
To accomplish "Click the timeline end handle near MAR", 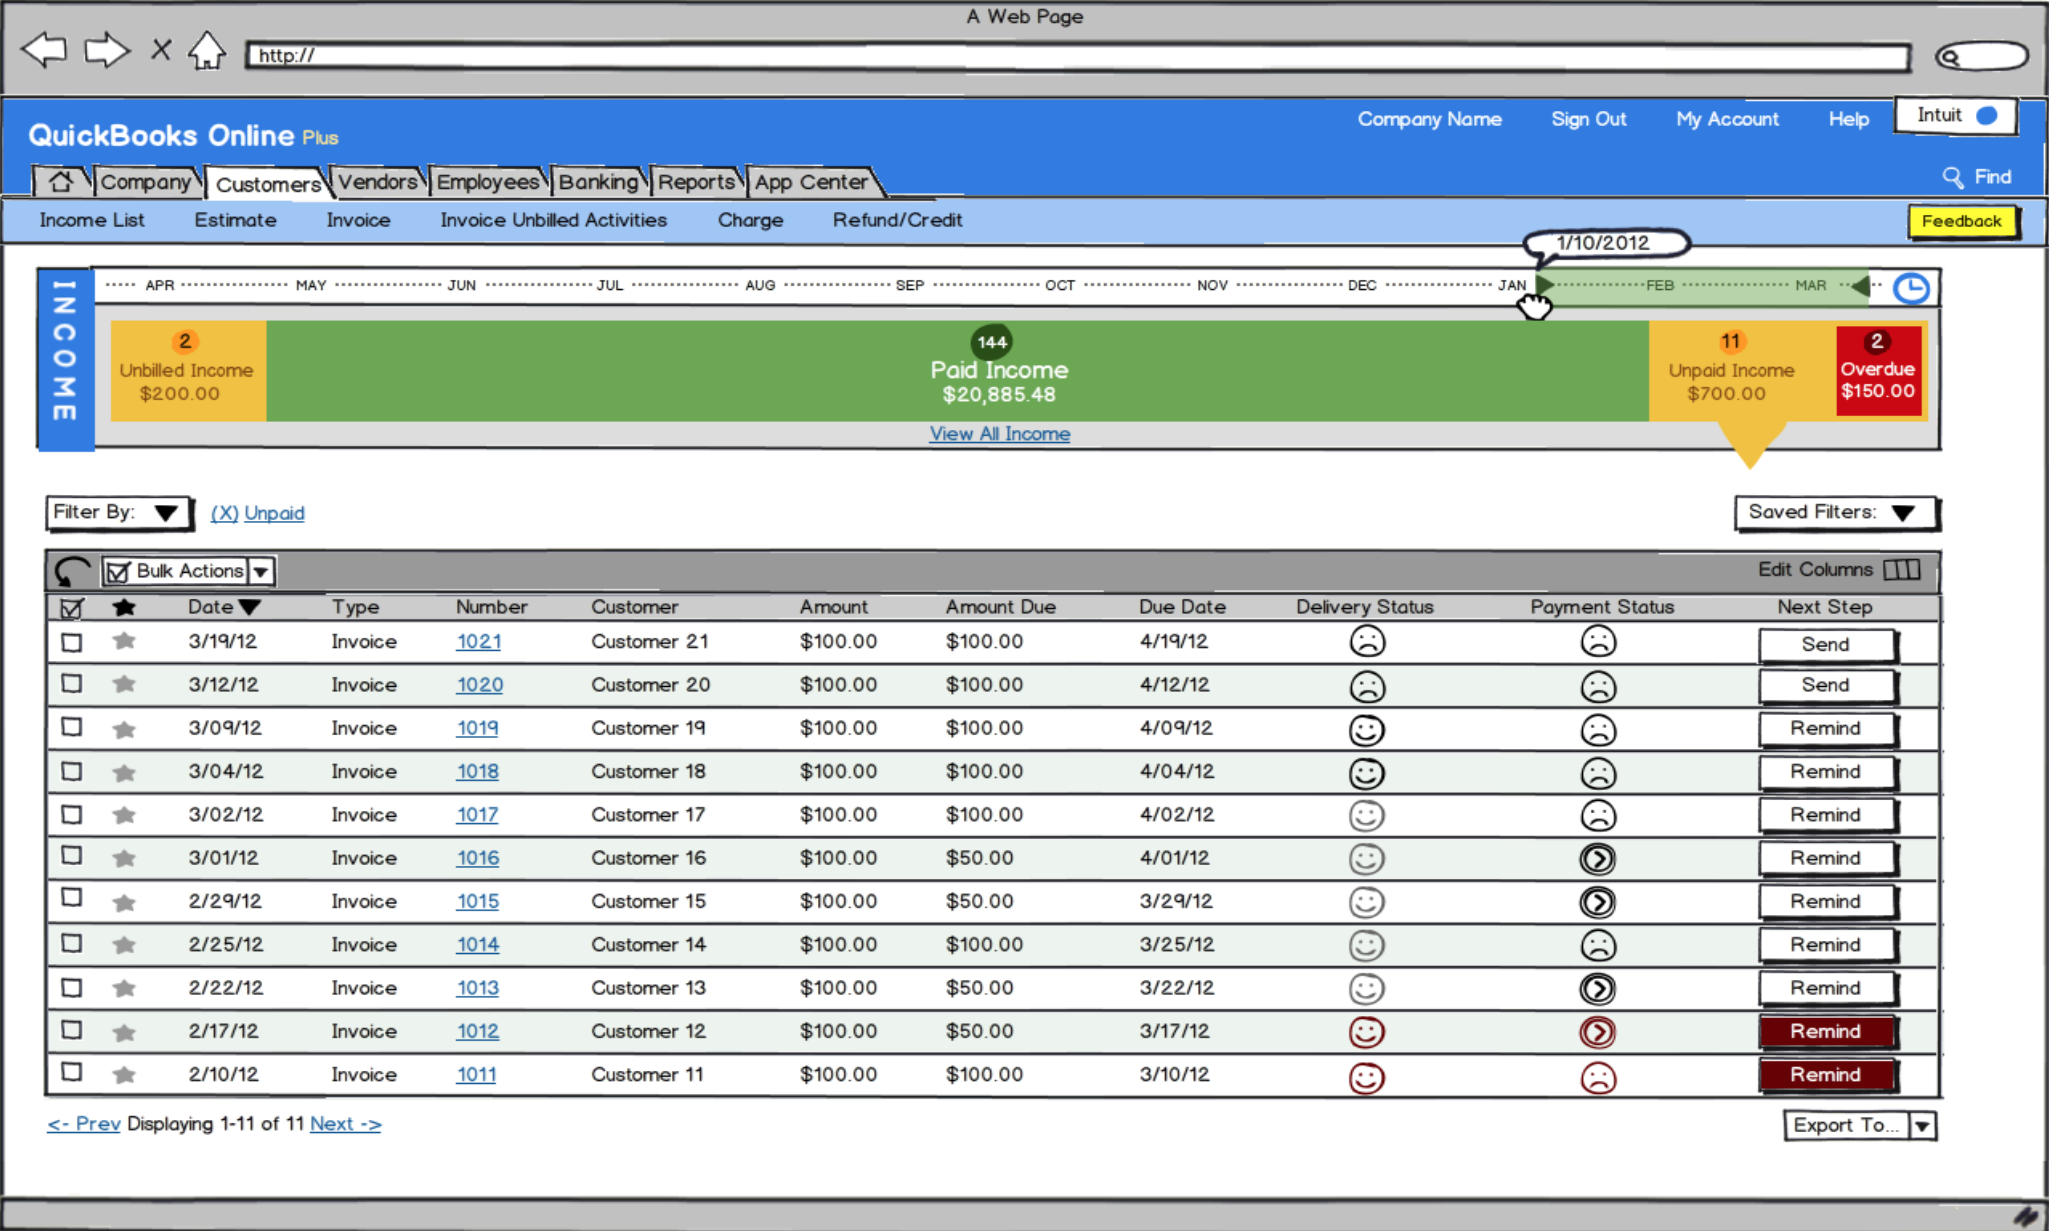I will point(1859,286).
